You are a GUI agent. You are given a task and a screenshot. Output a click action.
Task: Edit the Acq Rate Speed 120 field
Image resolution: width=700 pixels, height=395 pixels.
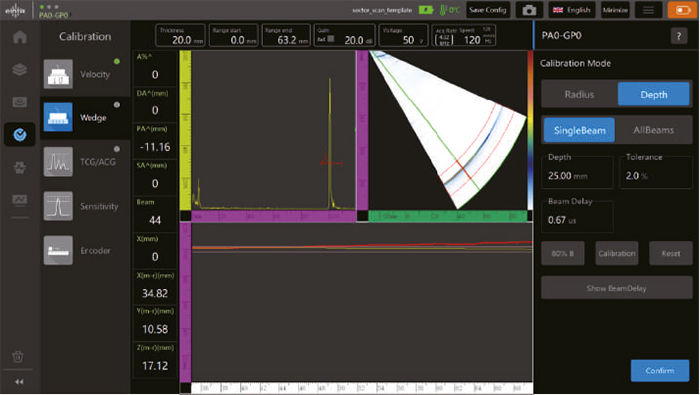[x=464, y=35]
